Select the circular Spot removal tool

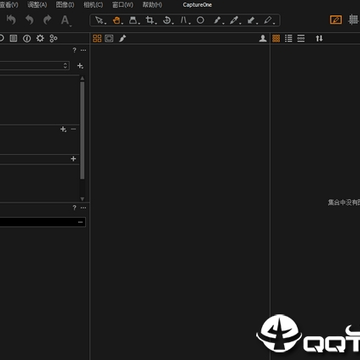pos(200,20)
